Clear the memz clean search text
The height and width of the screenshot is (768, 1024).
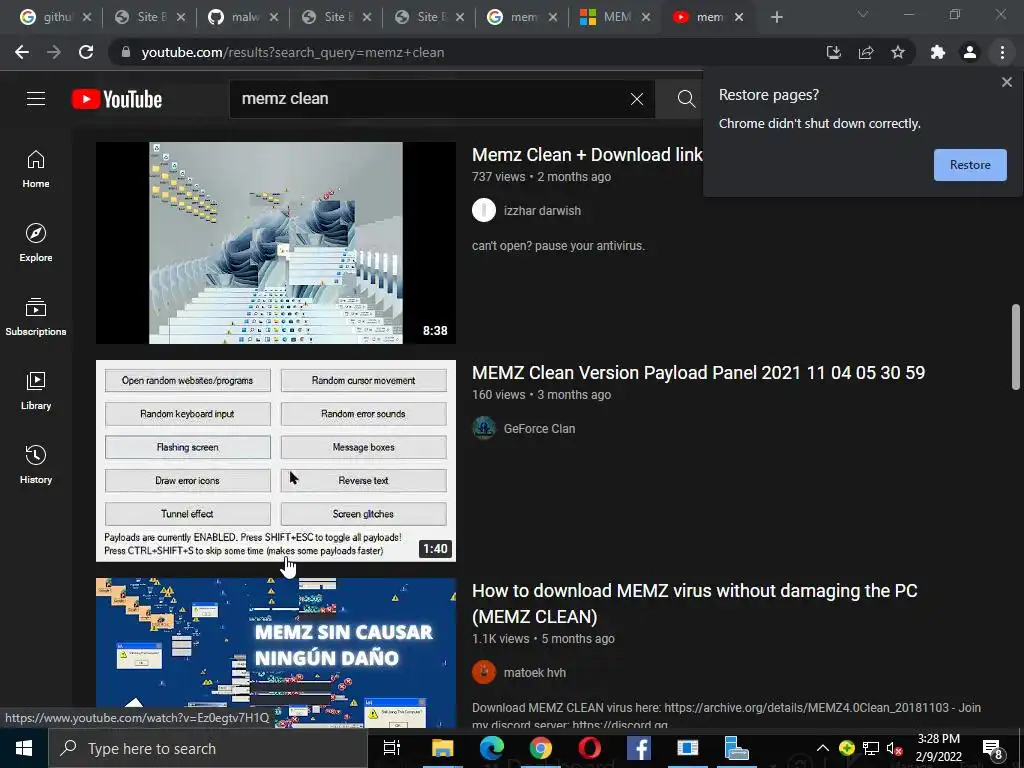pyautogui.click(x=637, y=99)
